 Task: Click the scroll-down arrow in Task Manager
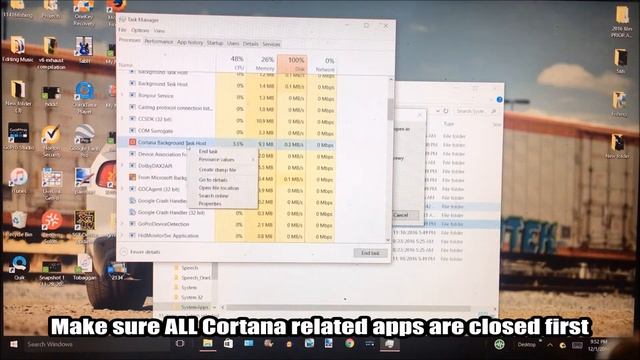pos(388,240)
